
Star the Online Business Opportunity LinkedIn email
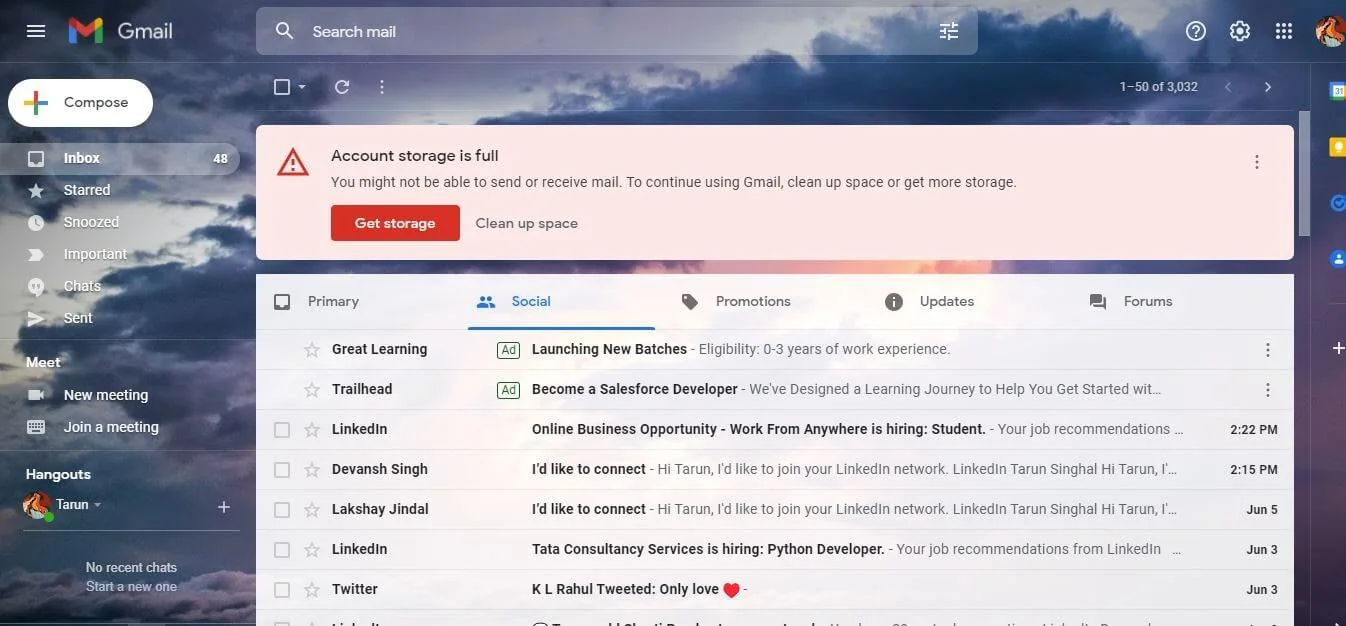312,429
